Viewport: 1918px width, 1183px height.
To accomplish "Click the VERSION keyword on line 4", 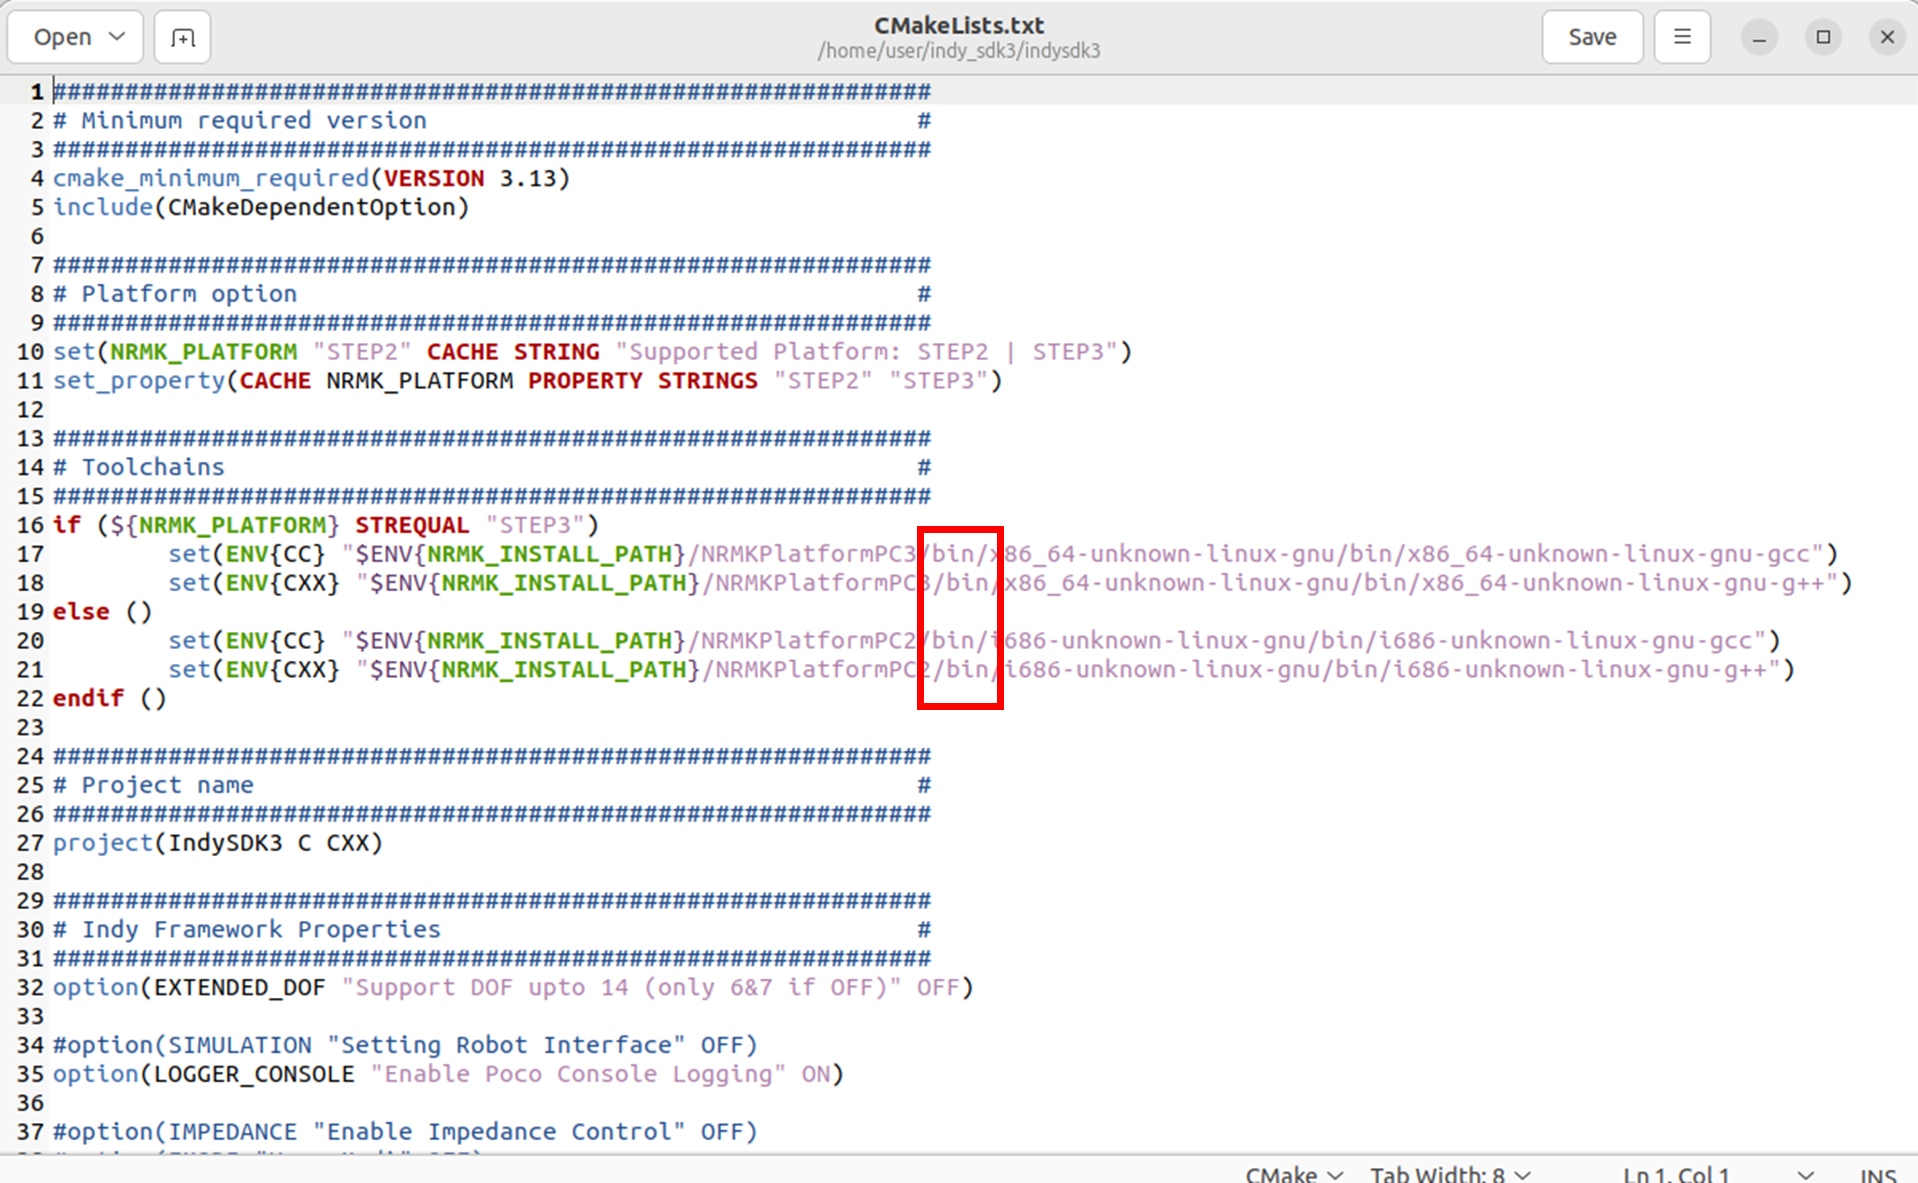I will click(x=434, y=178).
